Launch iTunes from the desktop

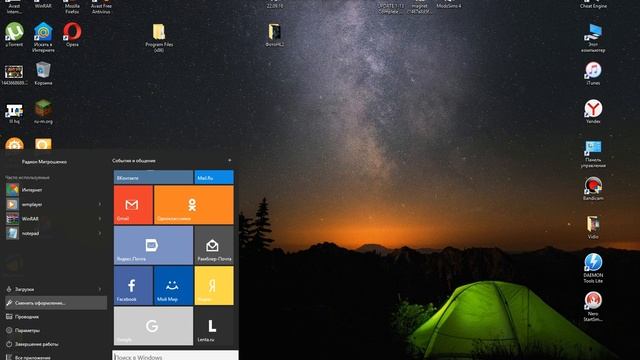(x=593, y=73)
